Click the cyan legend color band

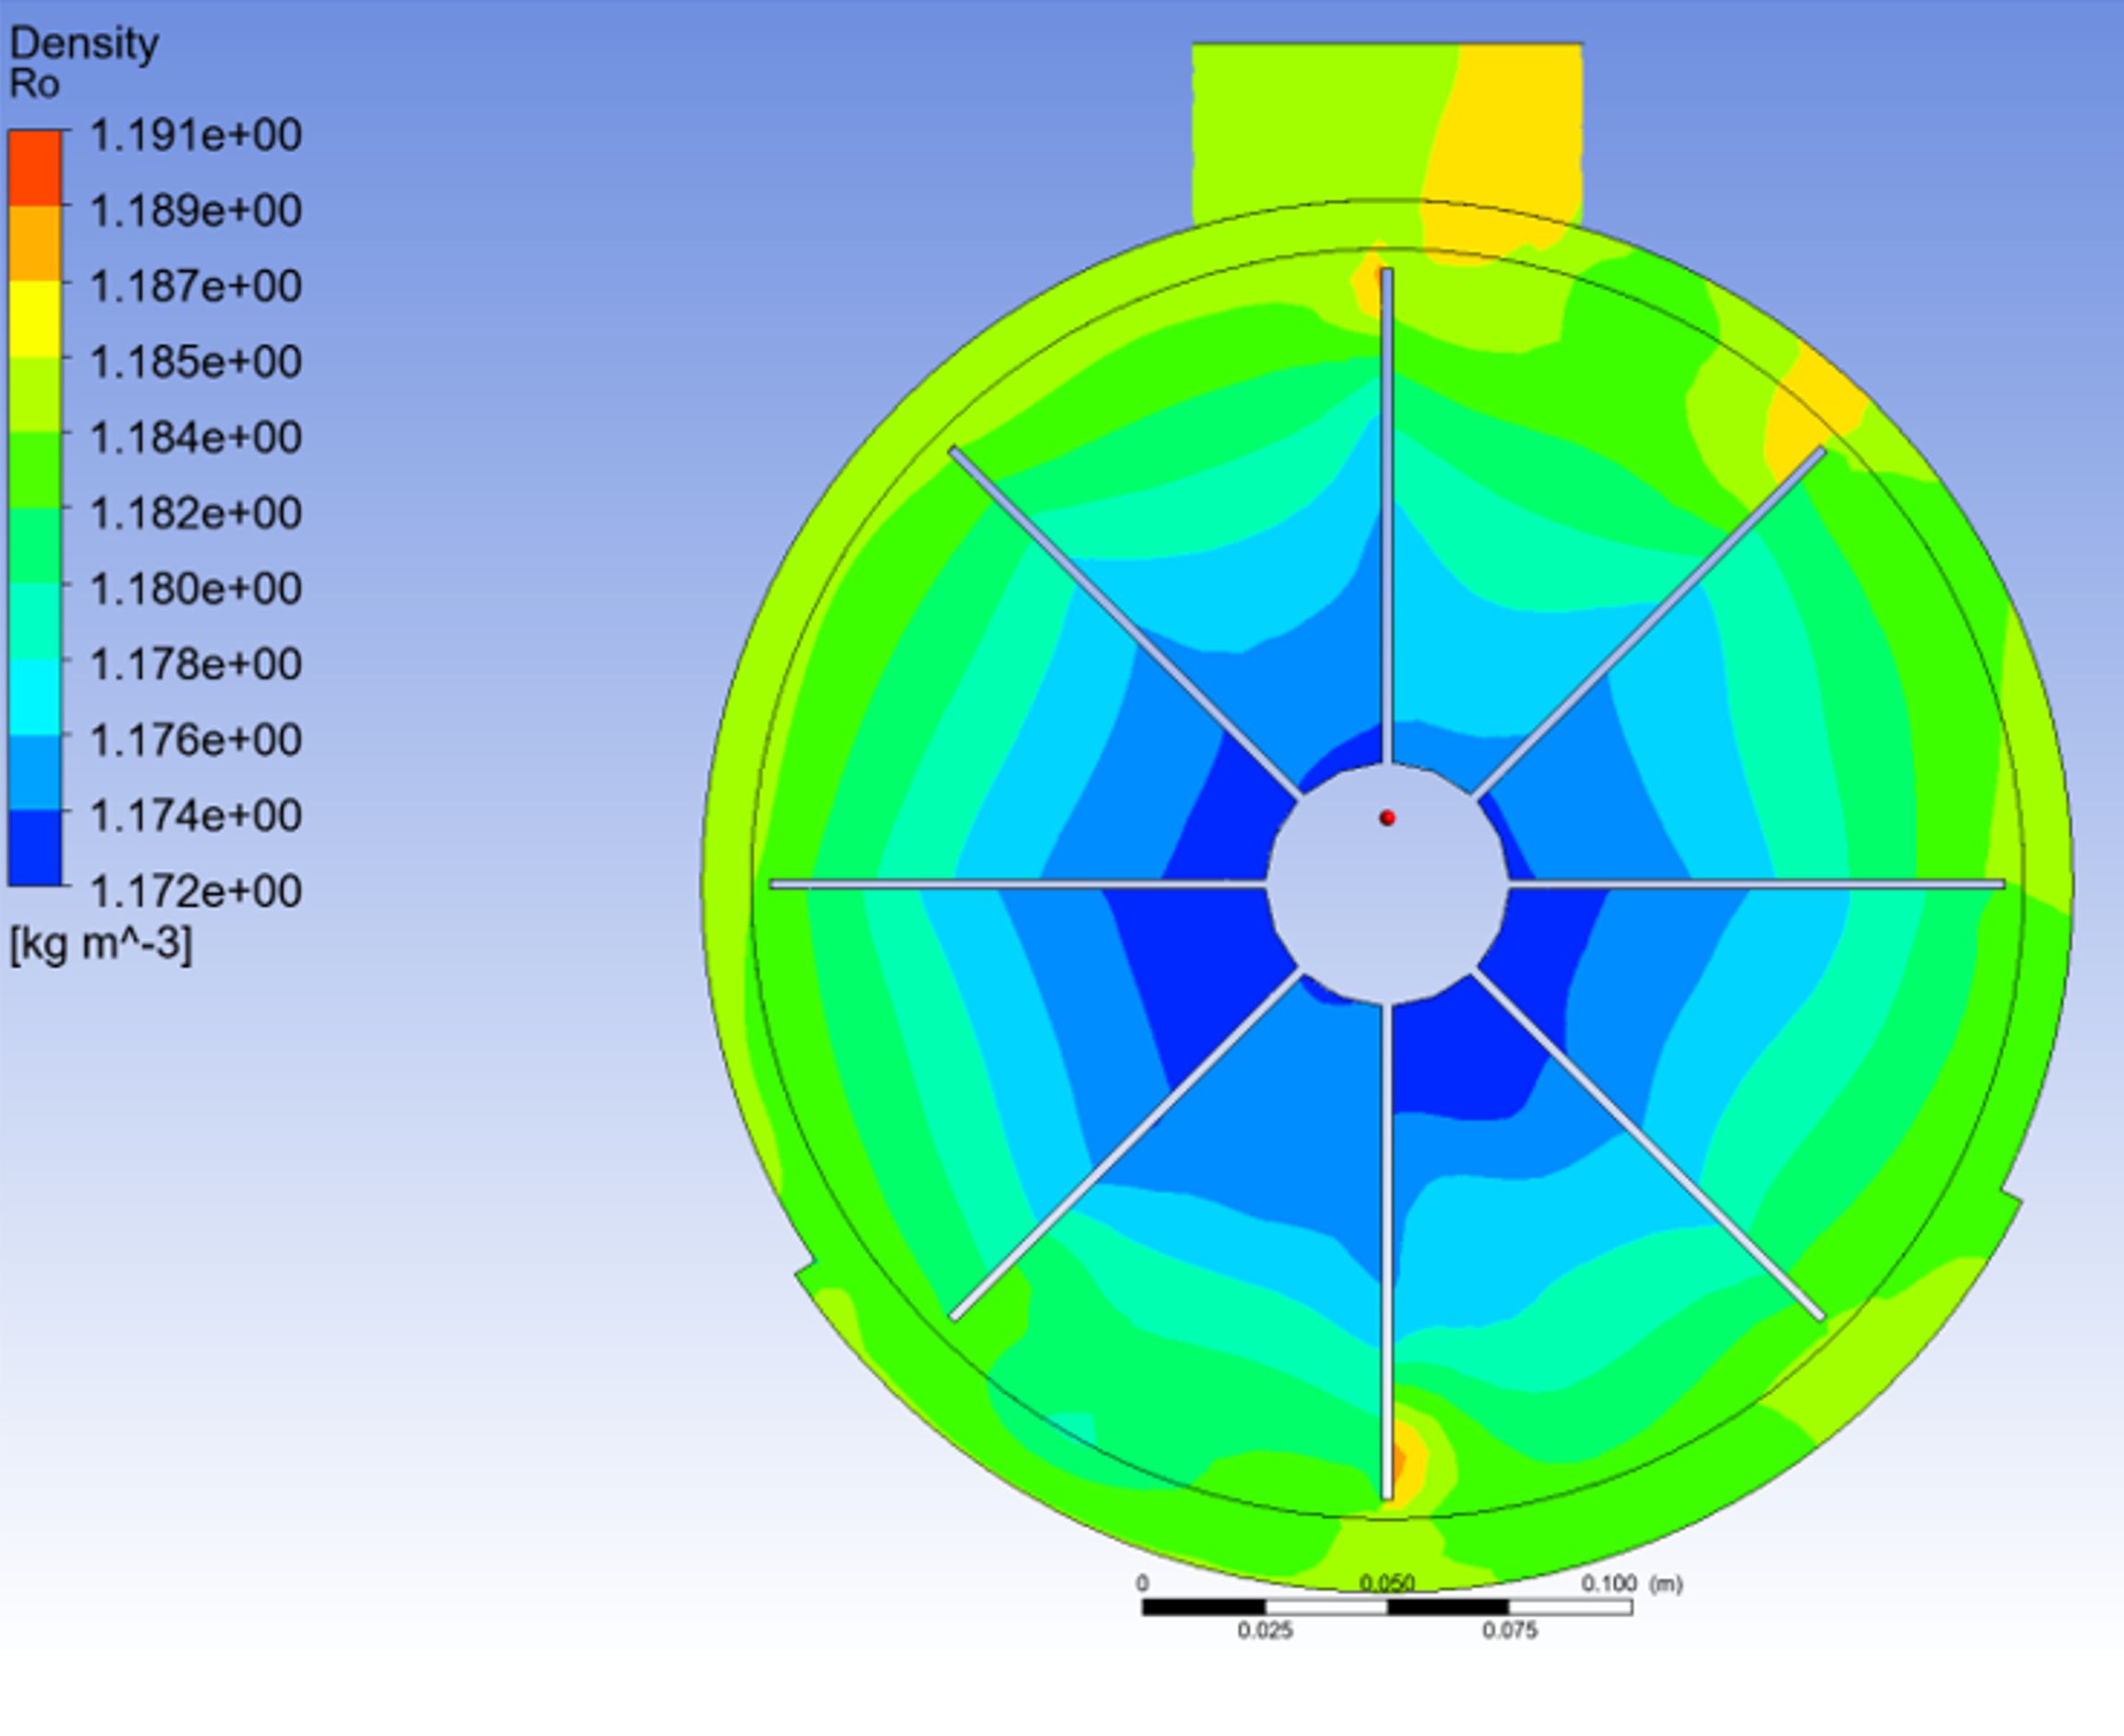(35, 697)
